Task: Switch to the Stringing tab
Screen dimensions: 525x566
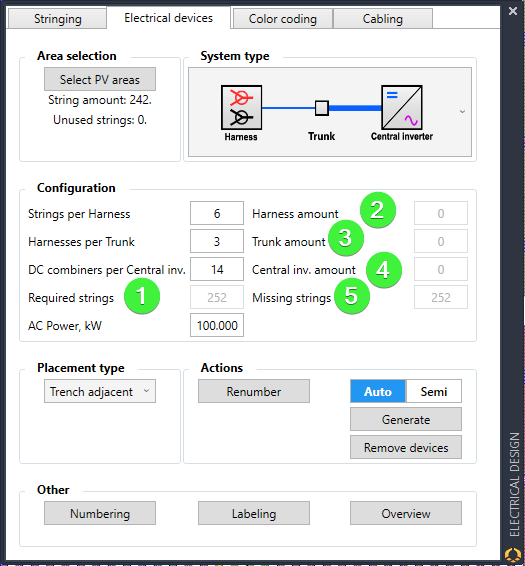Action: (57, 18)
